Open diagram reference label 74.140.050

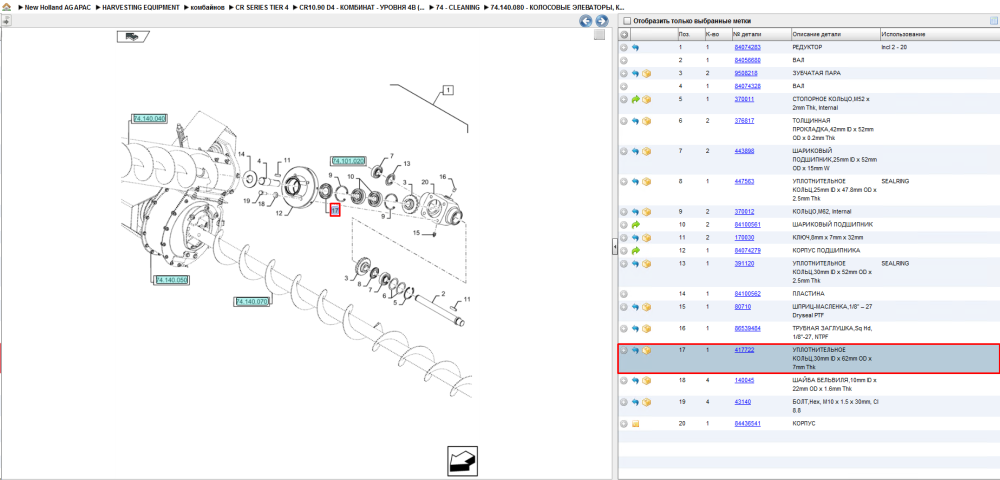pos(172,280)
